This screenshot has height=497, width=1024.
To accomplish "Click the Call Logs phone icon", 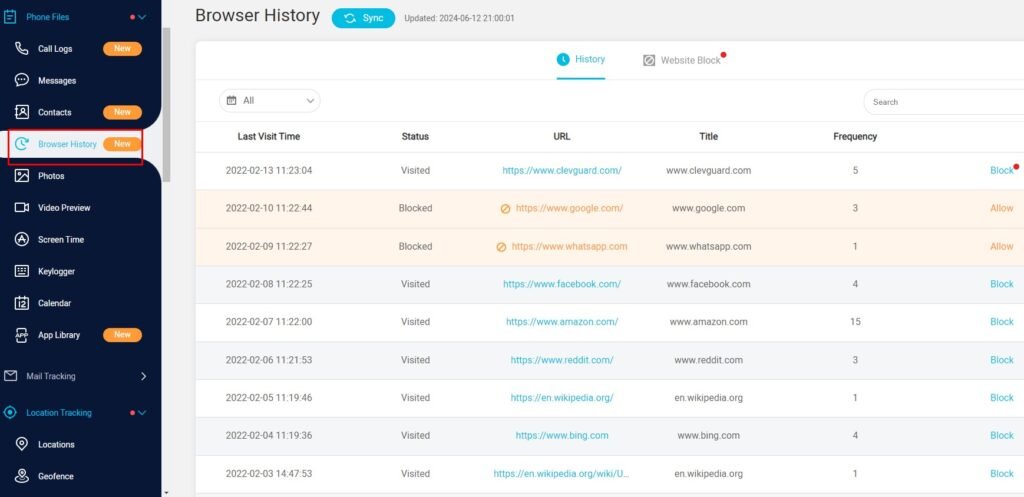I will coord(22,48).
